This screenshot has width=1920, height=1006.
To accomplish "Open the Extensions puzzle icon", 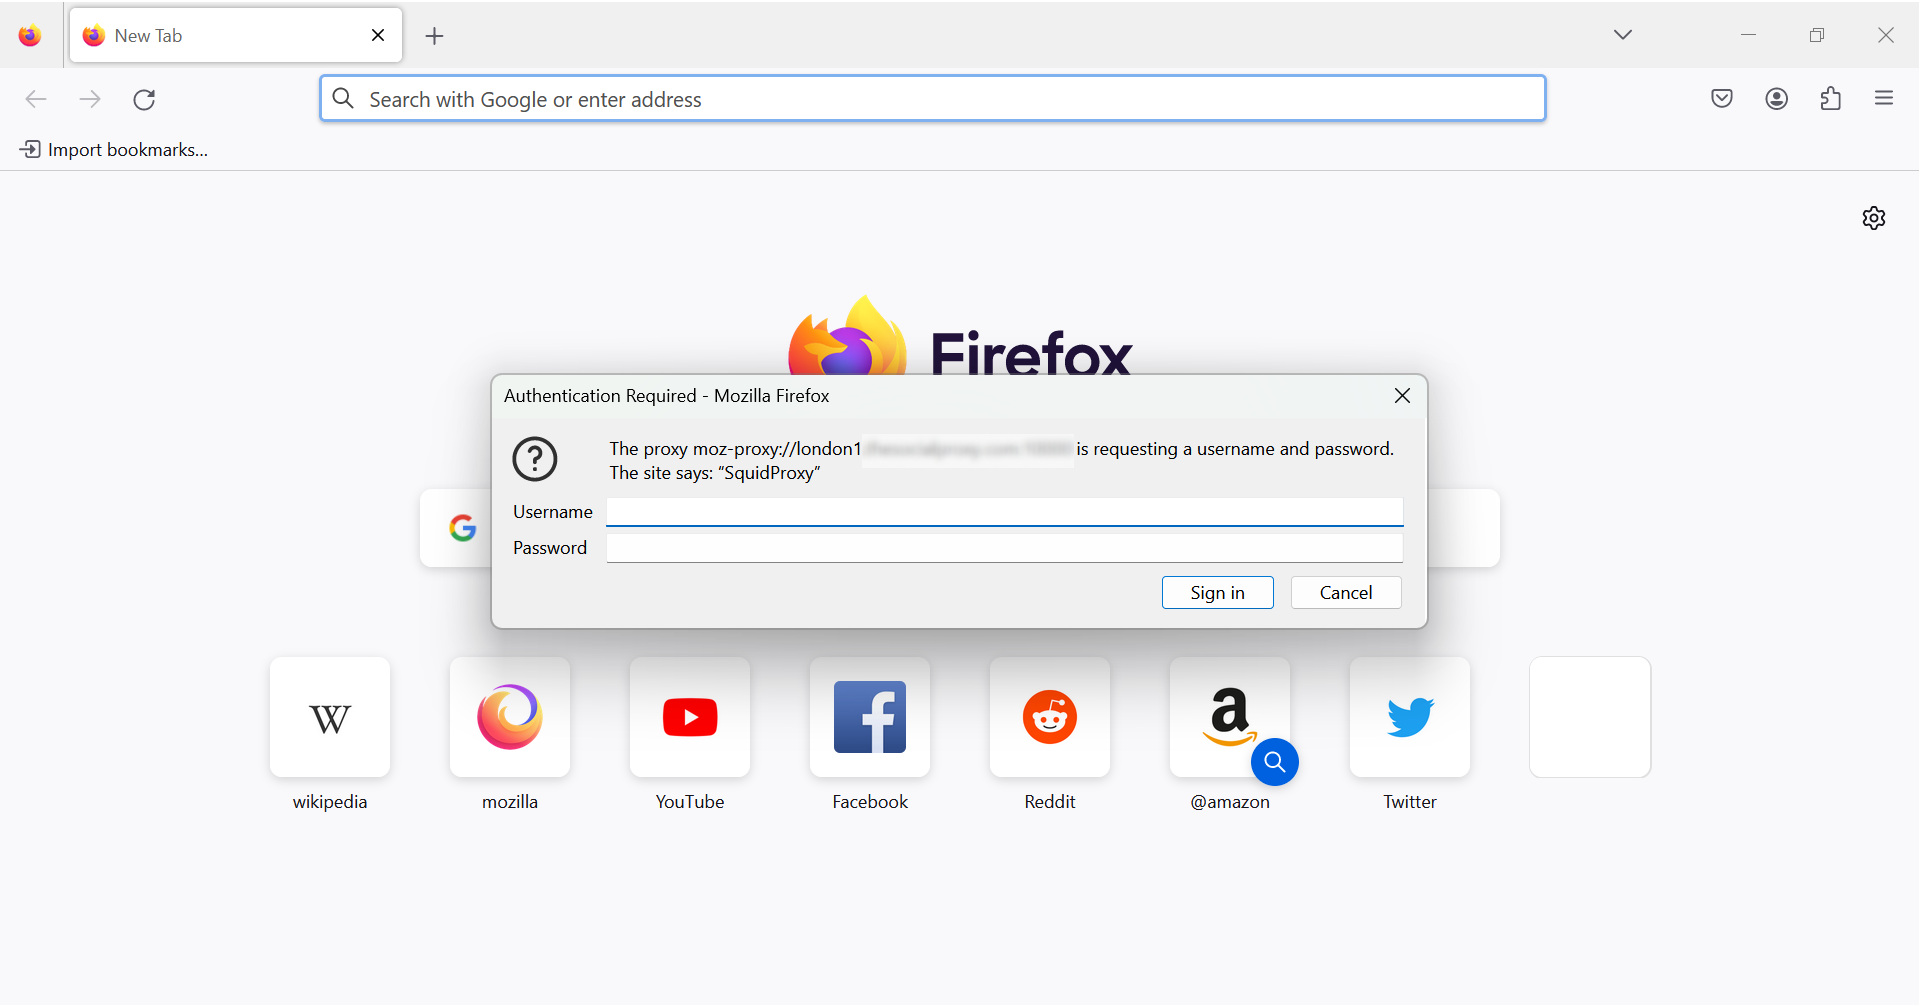I will [1831, 98].
